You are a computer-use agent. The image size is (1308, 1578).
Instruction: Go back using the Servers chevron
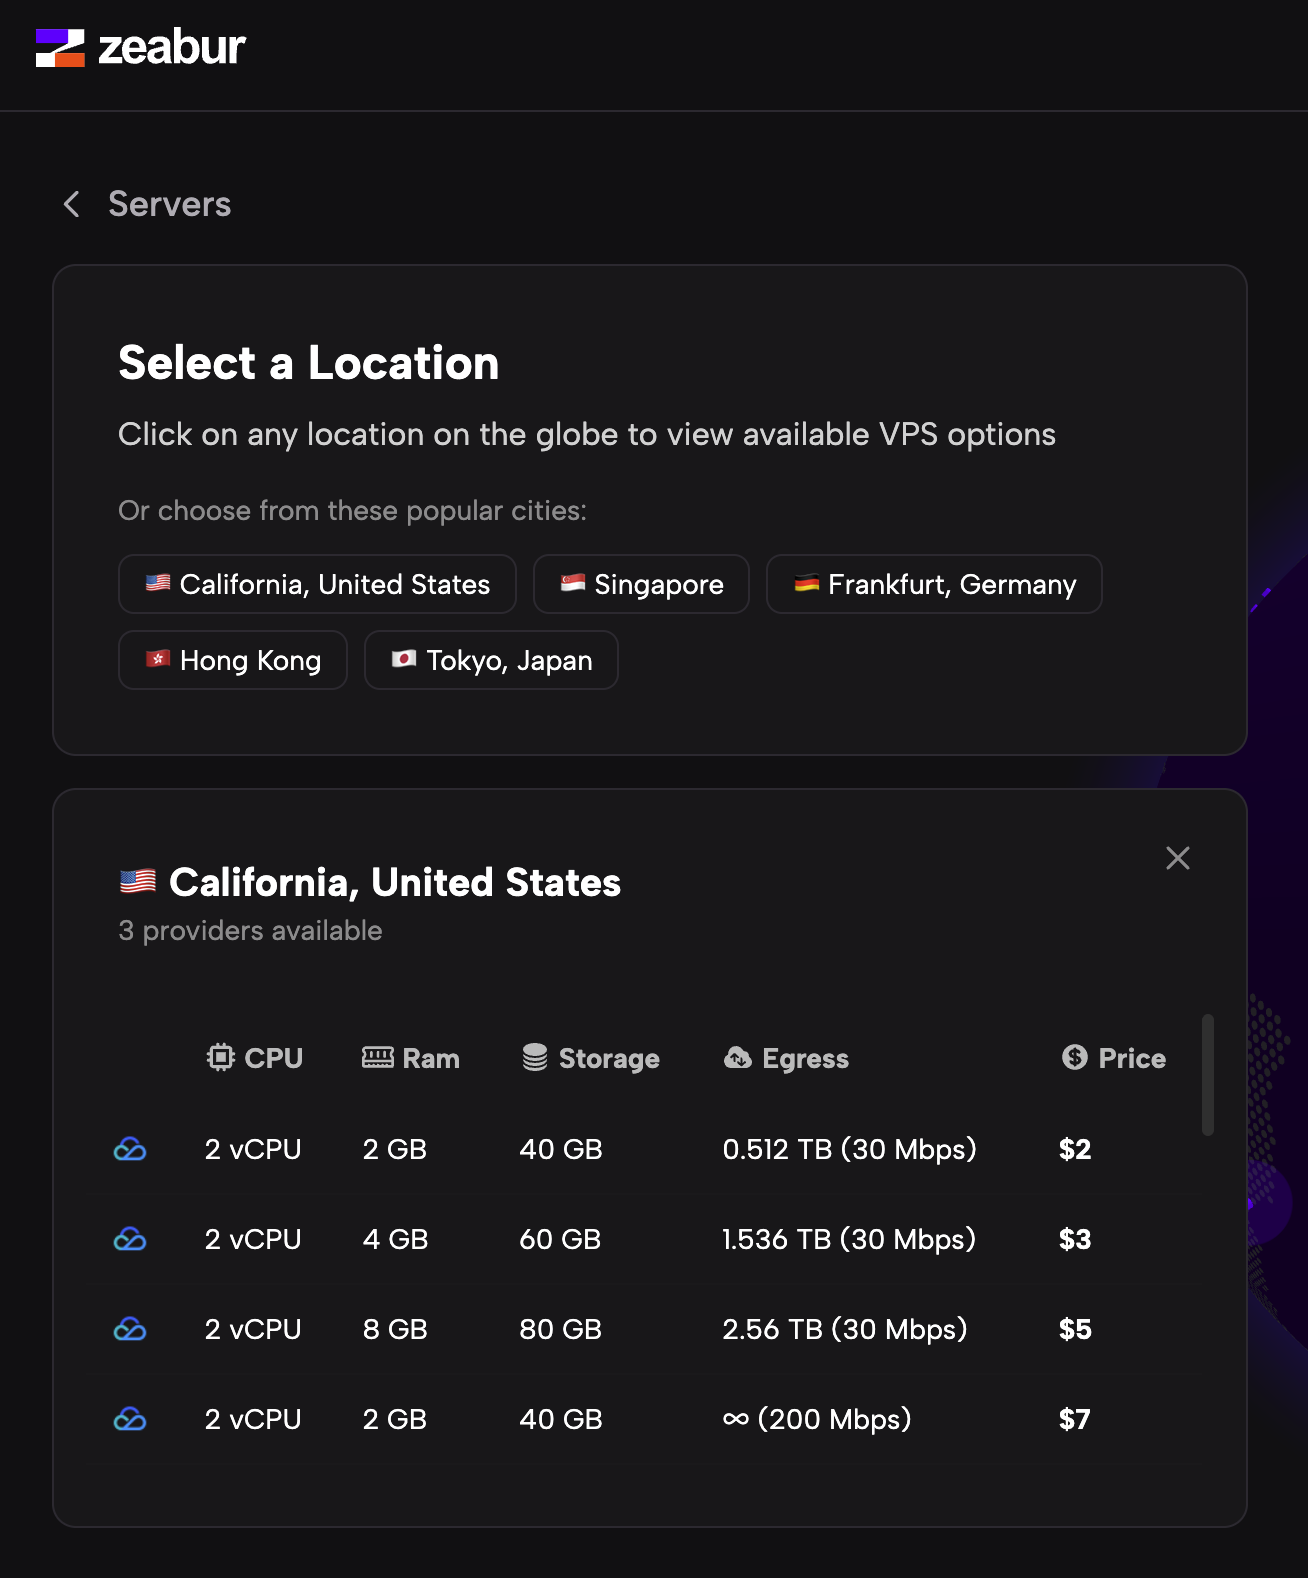(x=72, y=204)
